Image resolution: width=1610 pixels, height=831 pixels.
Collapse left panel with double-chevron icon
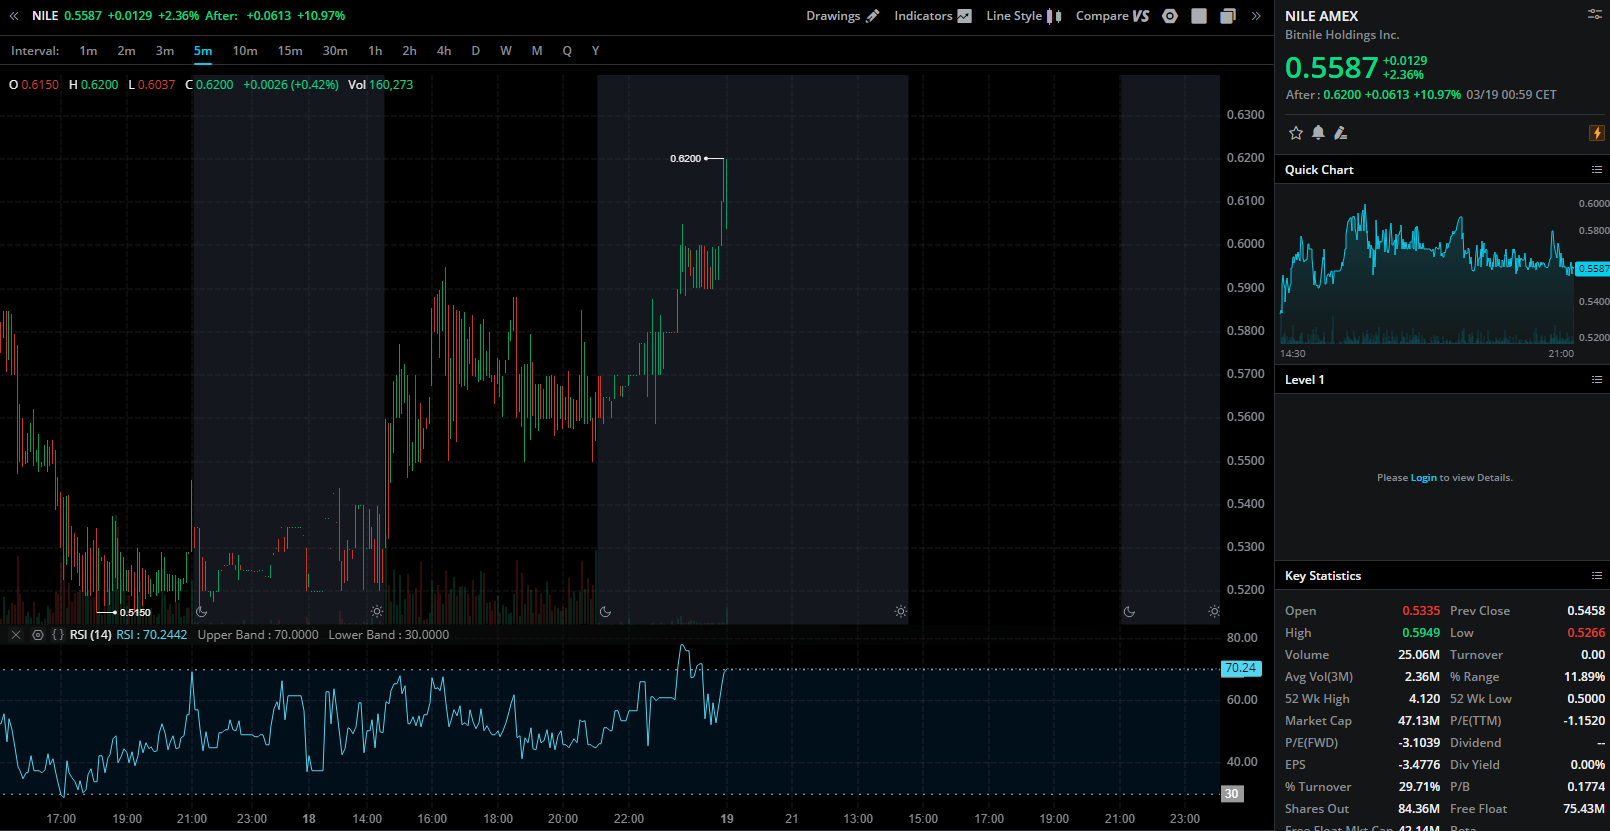click(14, 16)
